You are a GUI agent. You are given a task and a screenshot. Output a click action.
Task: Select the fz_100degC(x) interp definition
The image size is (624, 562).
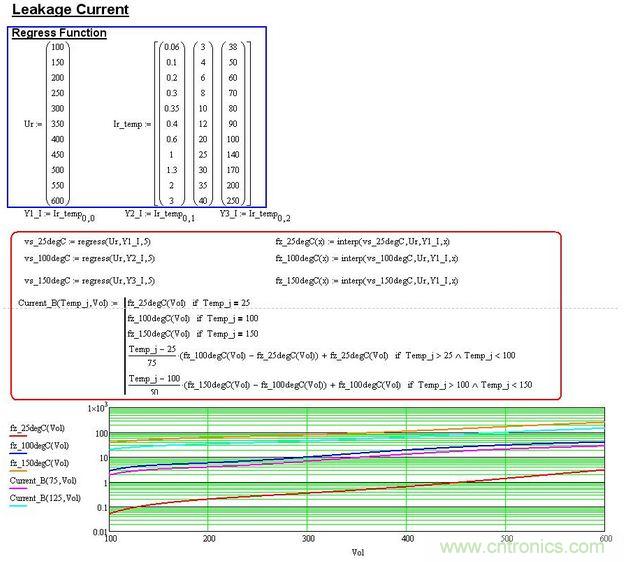click(x=367, y=259)
